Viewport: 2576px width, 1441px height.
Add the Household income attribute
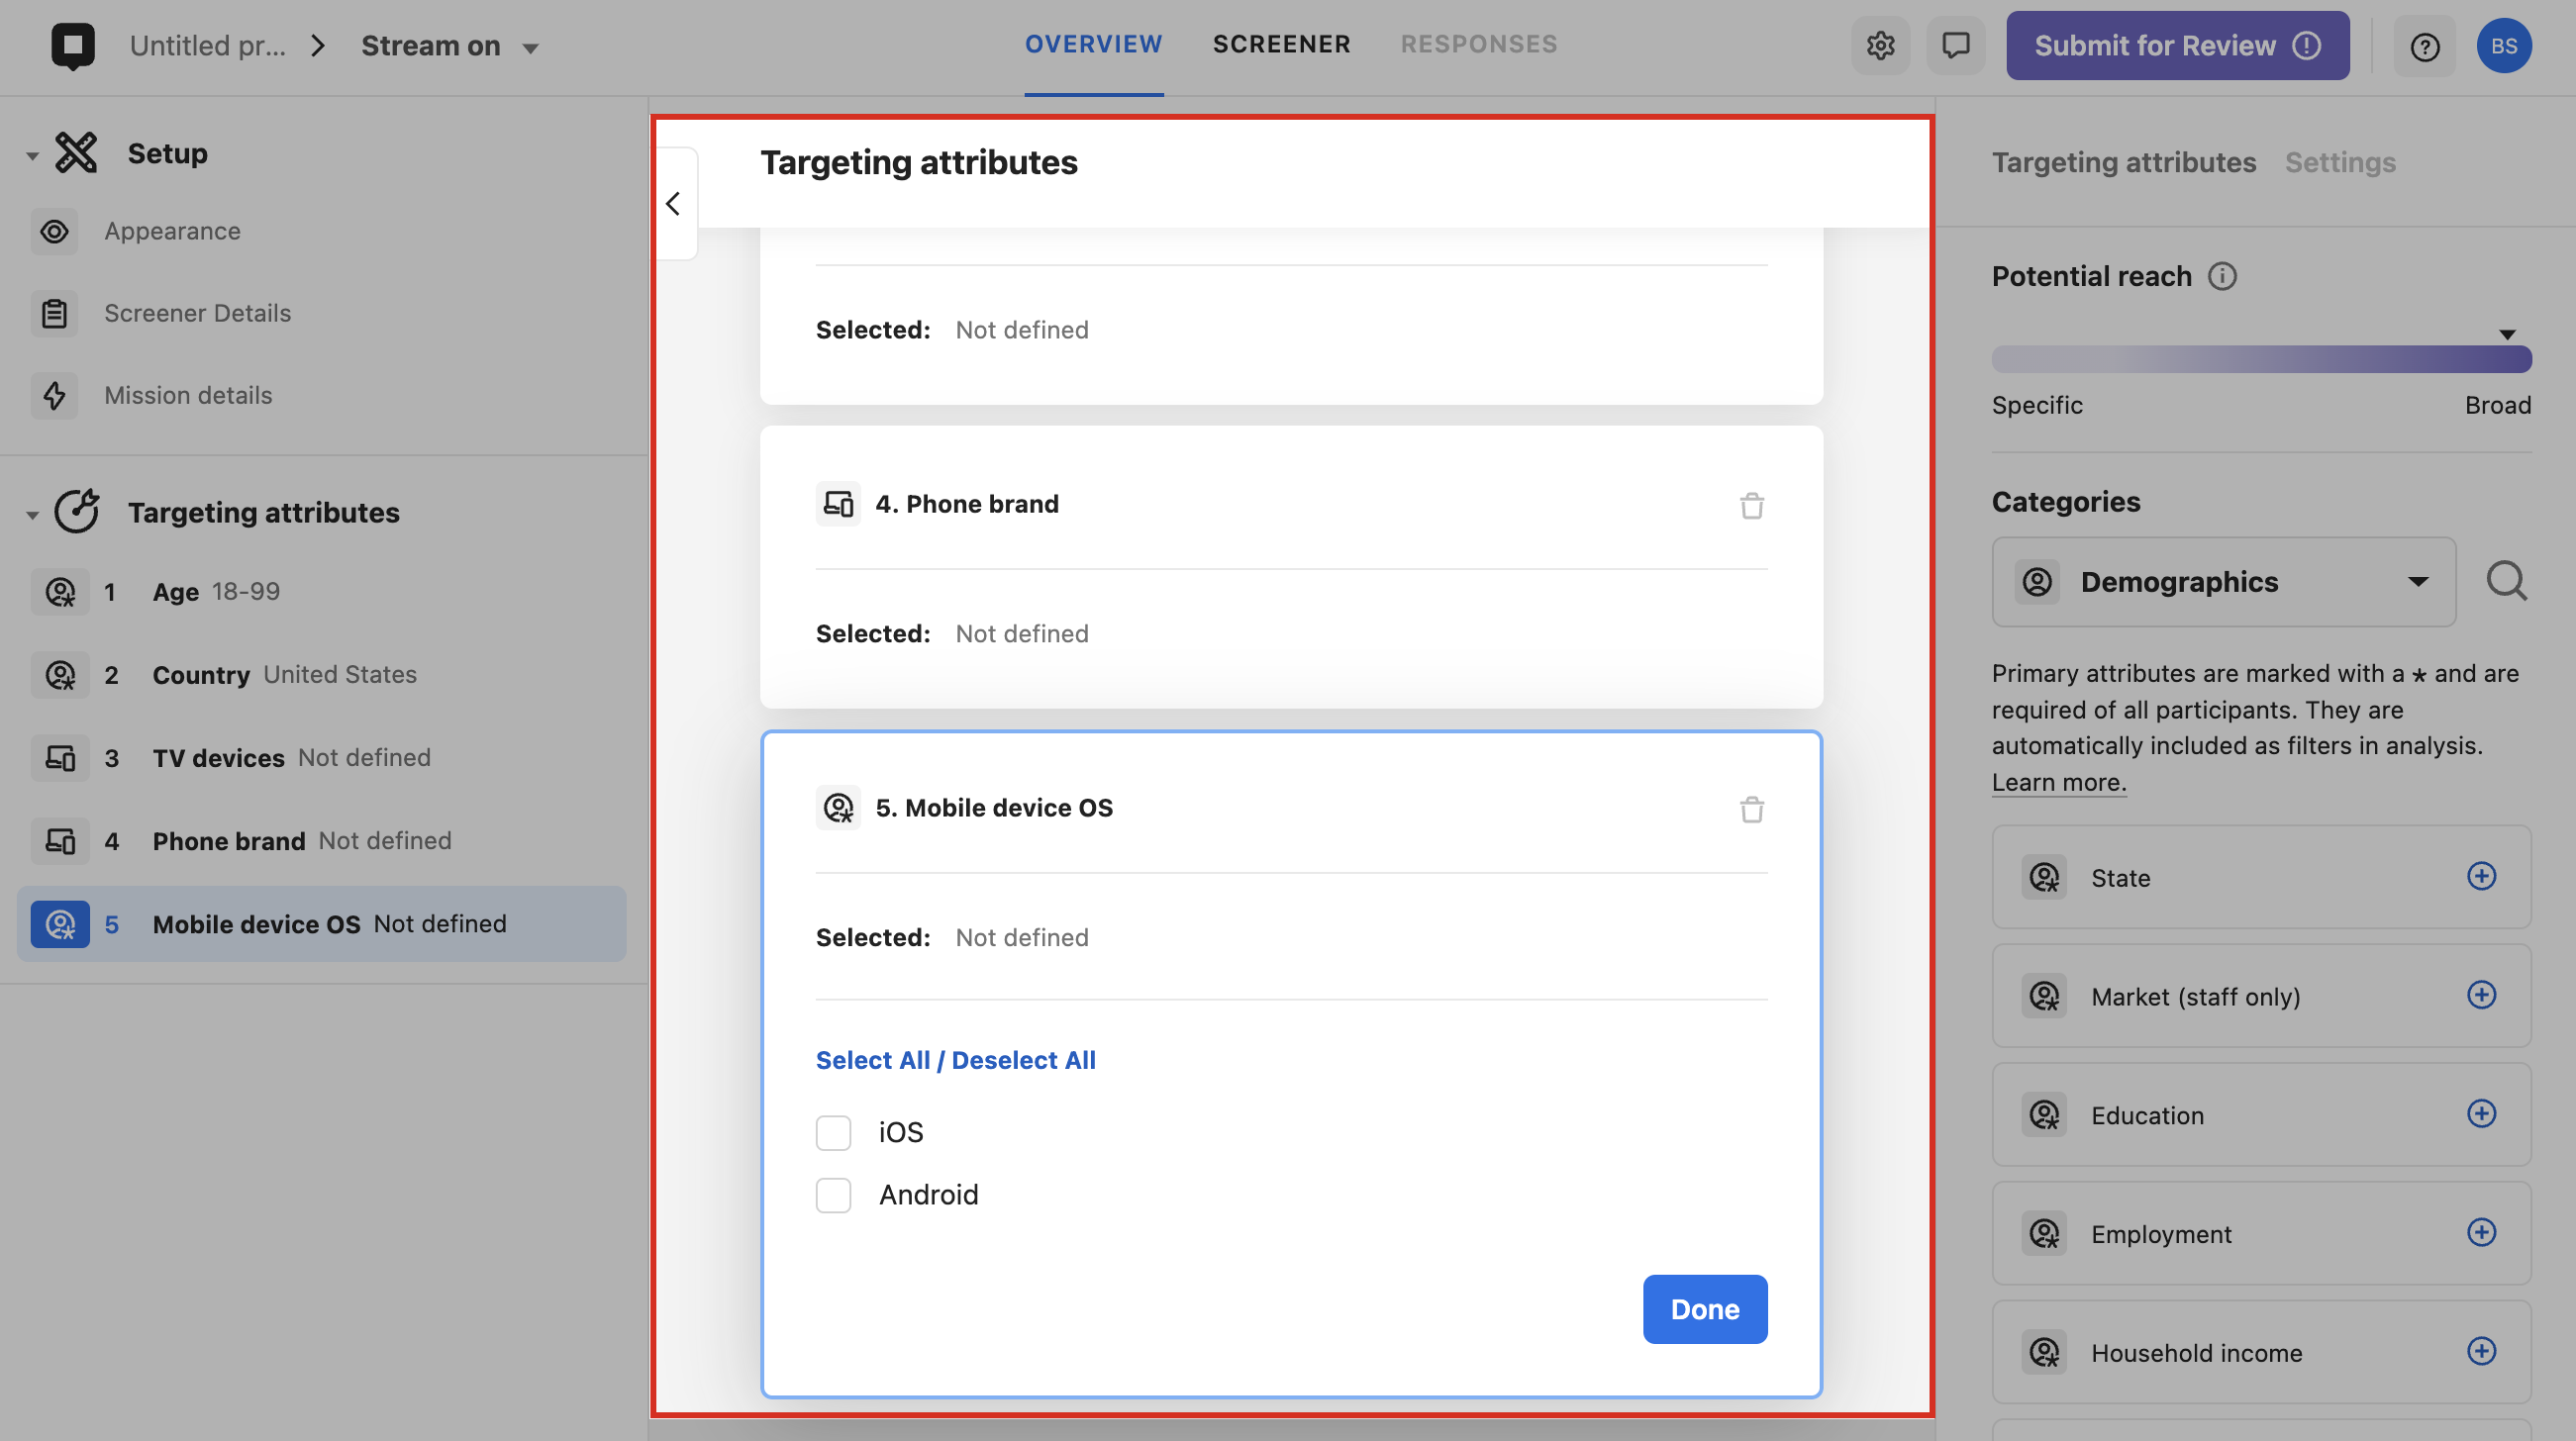[x=2481, y=1351]
